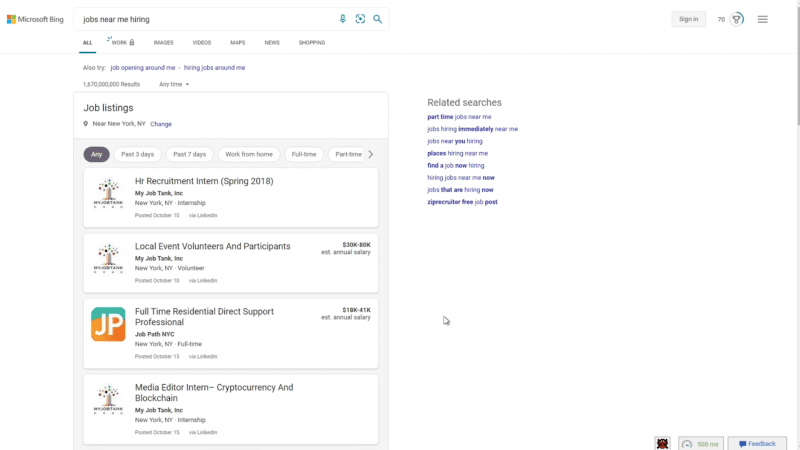Click the rewards trophy icon
The image size is (800, 450).
736,19
